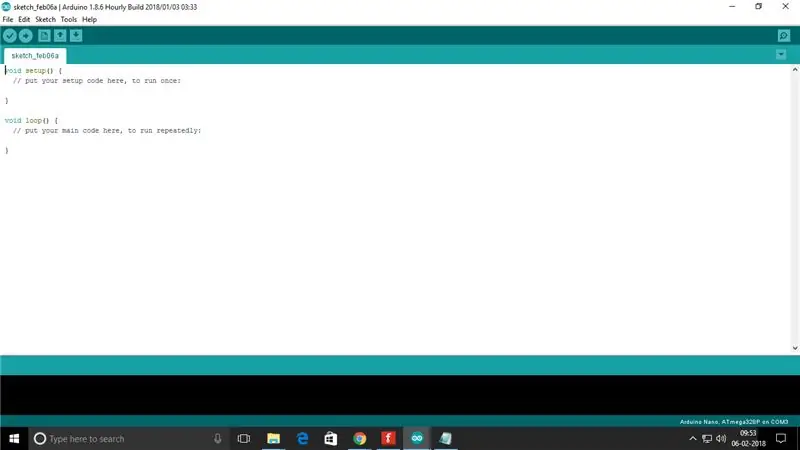Minimize the Arduino window
Screen dimensions: 800x450
(732, 7)
